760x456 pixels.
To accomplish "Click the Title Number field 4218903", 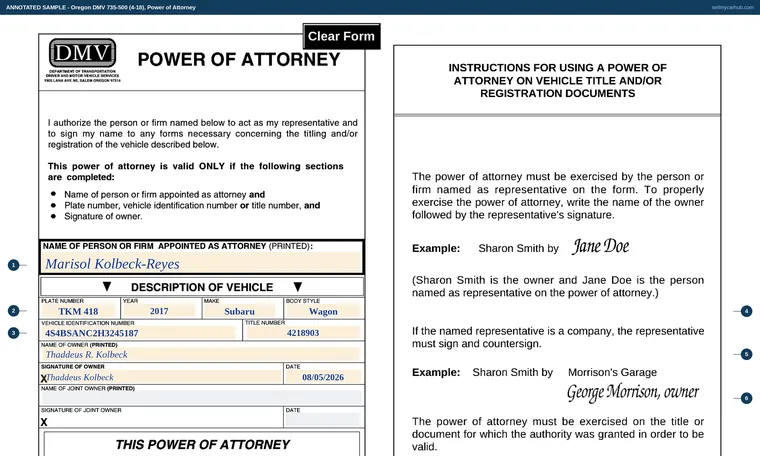I will [303, 332].
